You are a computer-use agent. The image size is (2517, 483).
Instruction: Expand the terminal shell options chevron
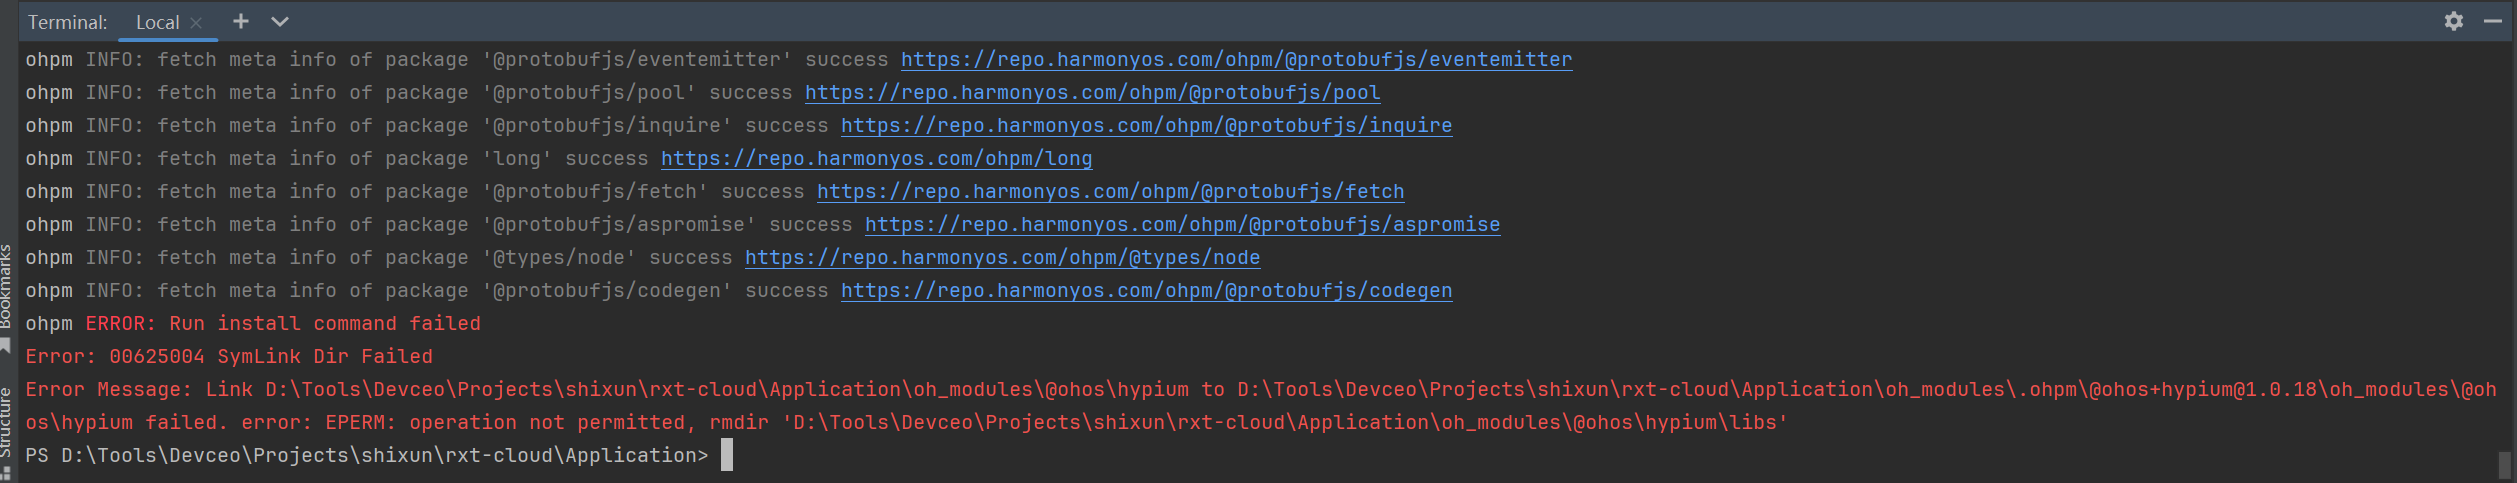pyautogui.click(x=280, y=21)
